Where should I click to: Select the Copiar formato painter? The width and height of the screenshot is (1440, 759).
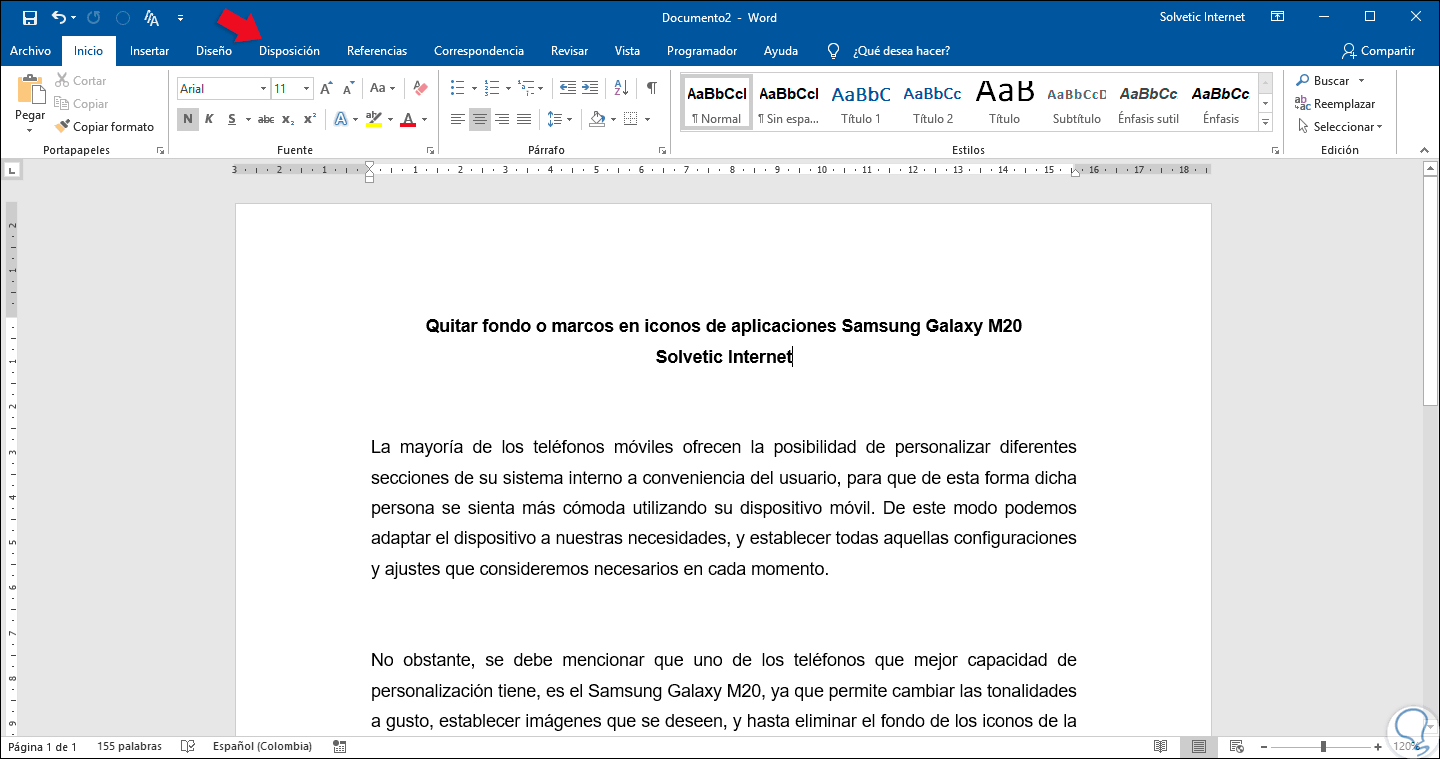pos(105,127)
